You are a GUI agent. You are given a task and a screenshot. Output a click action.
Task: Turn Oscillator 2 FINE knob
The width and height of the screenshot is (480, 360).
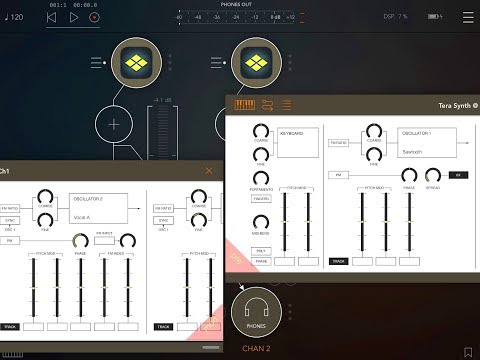[x=45, y=220]
